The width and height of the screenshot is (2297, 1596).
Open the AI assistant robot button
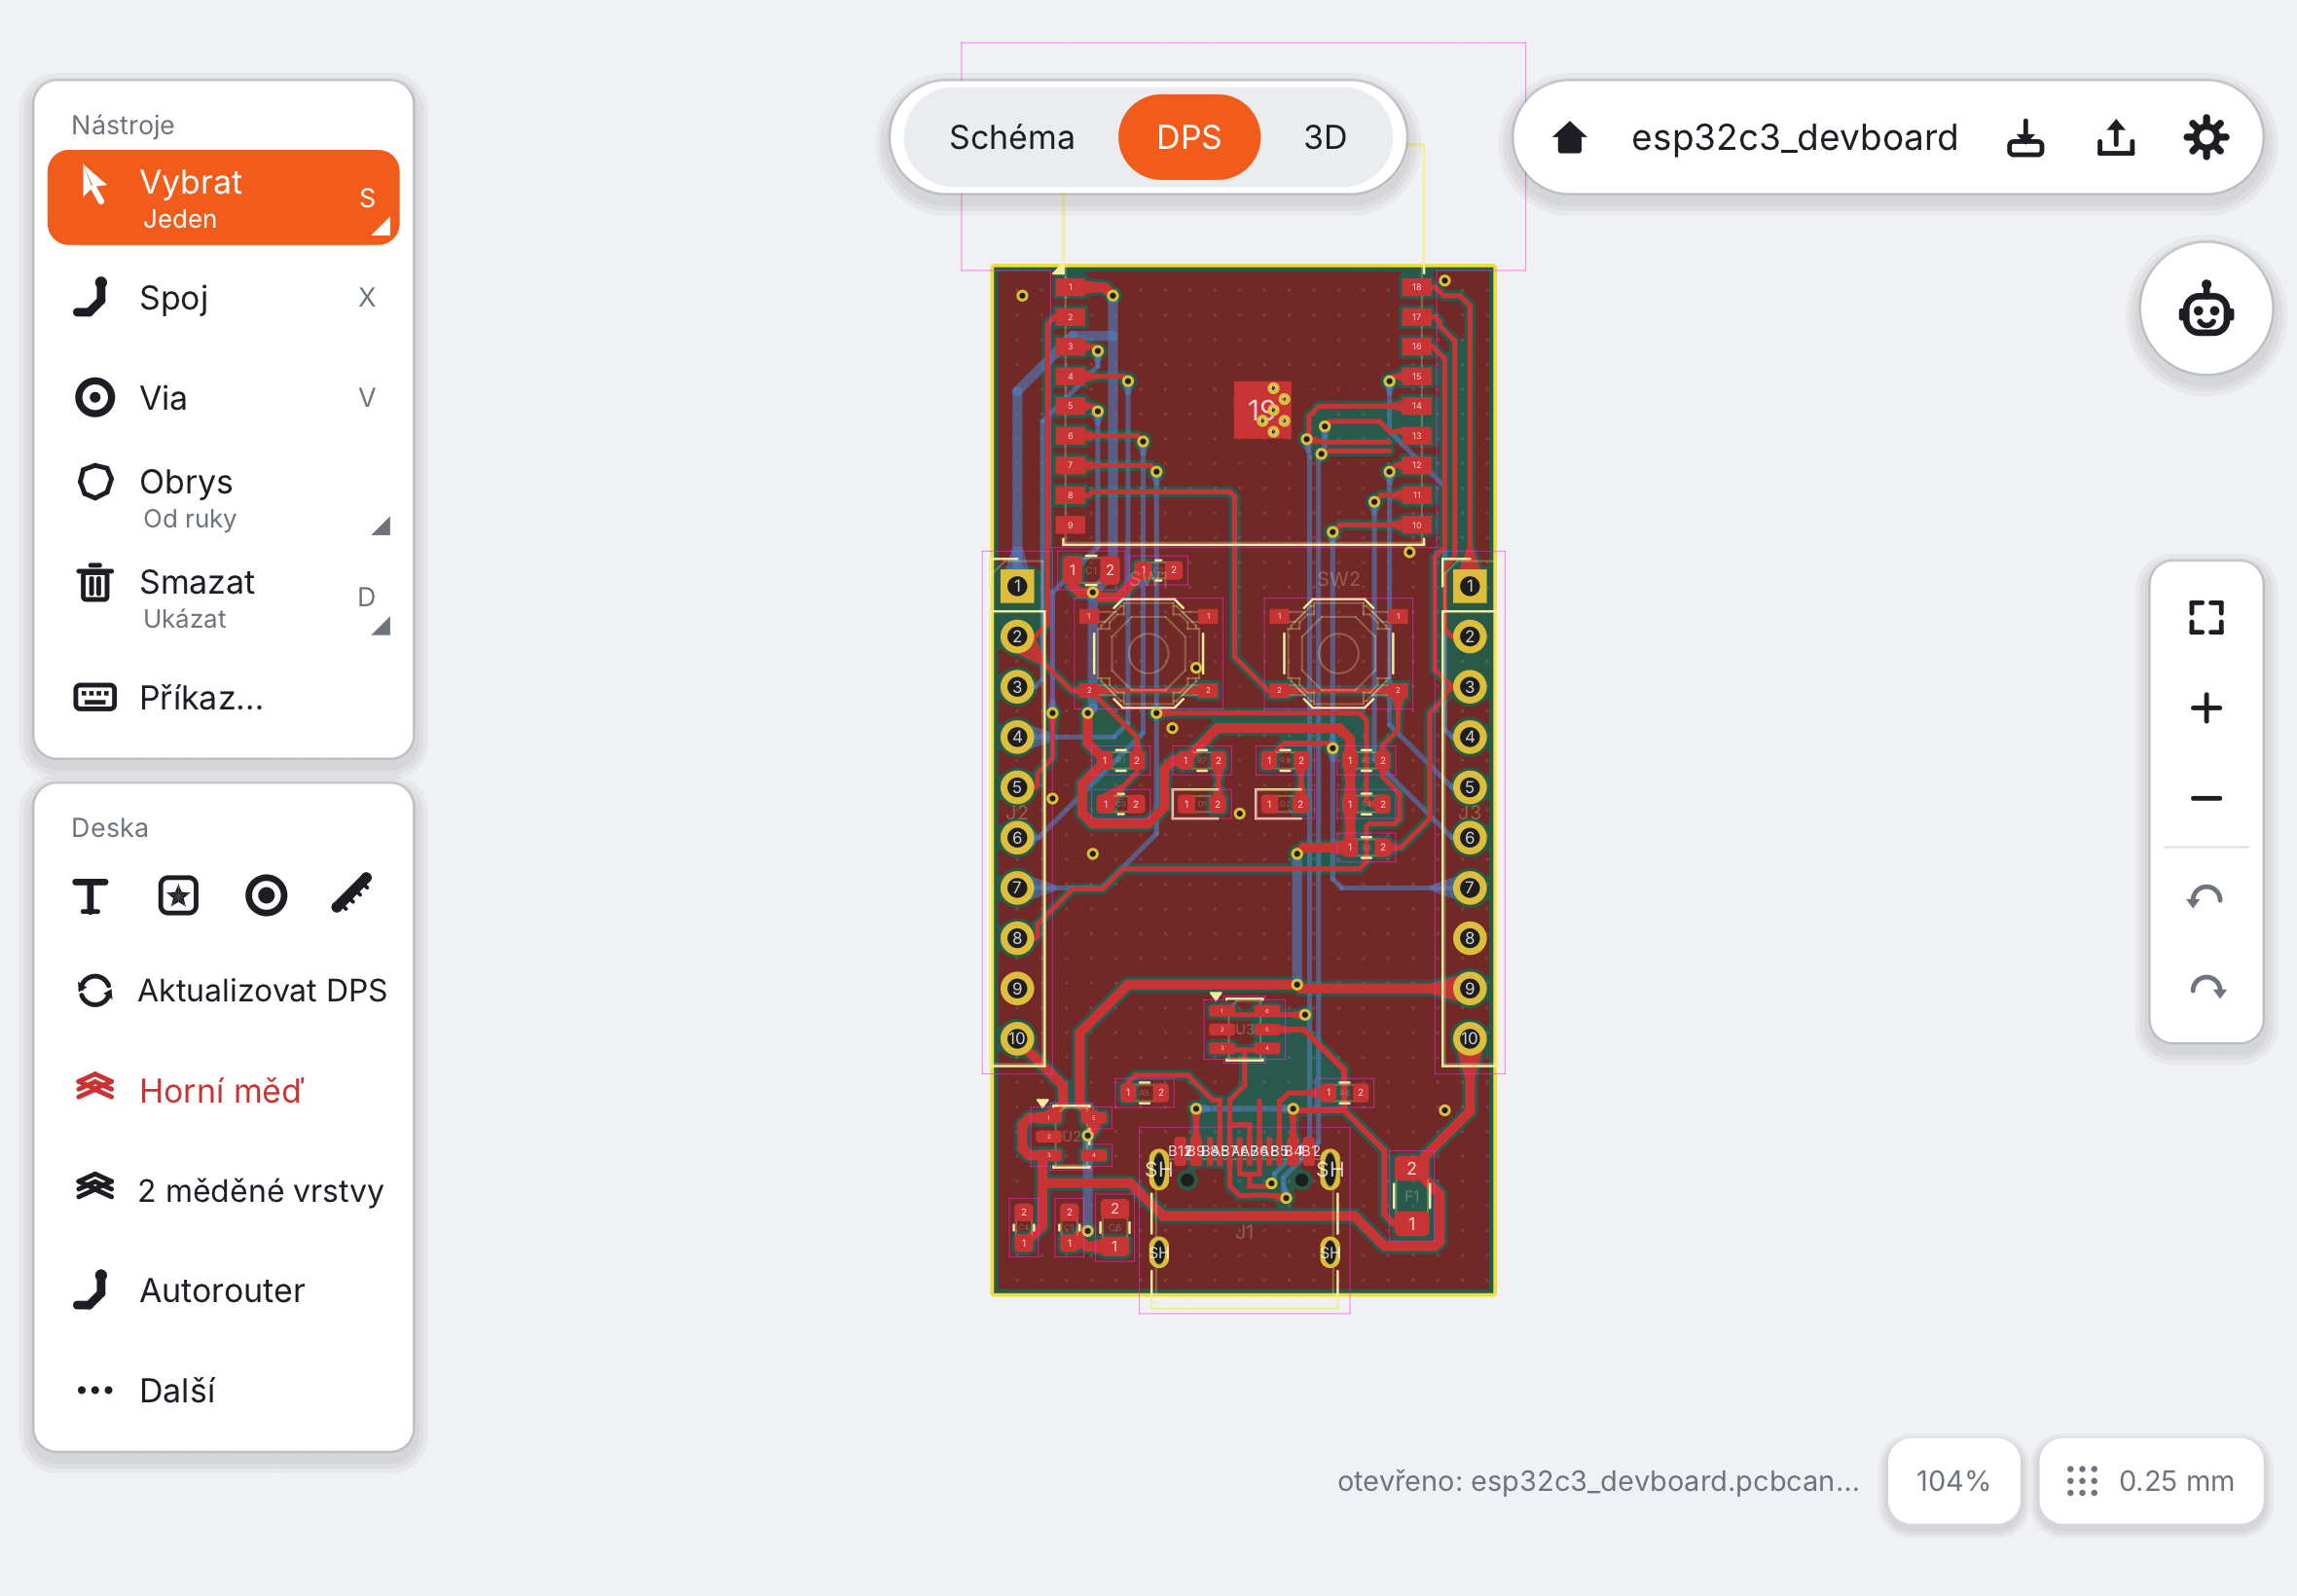(2205, 311)
